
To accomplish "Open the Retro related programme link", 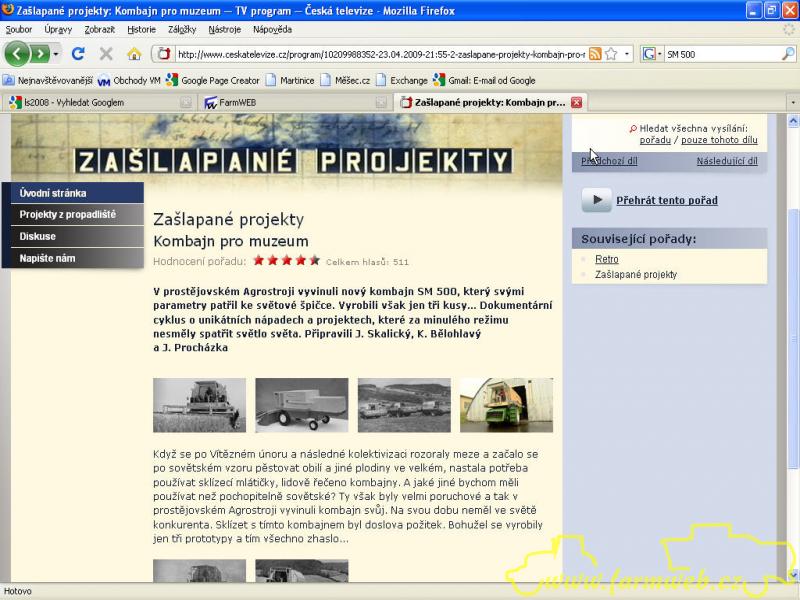I will (606, 259).
